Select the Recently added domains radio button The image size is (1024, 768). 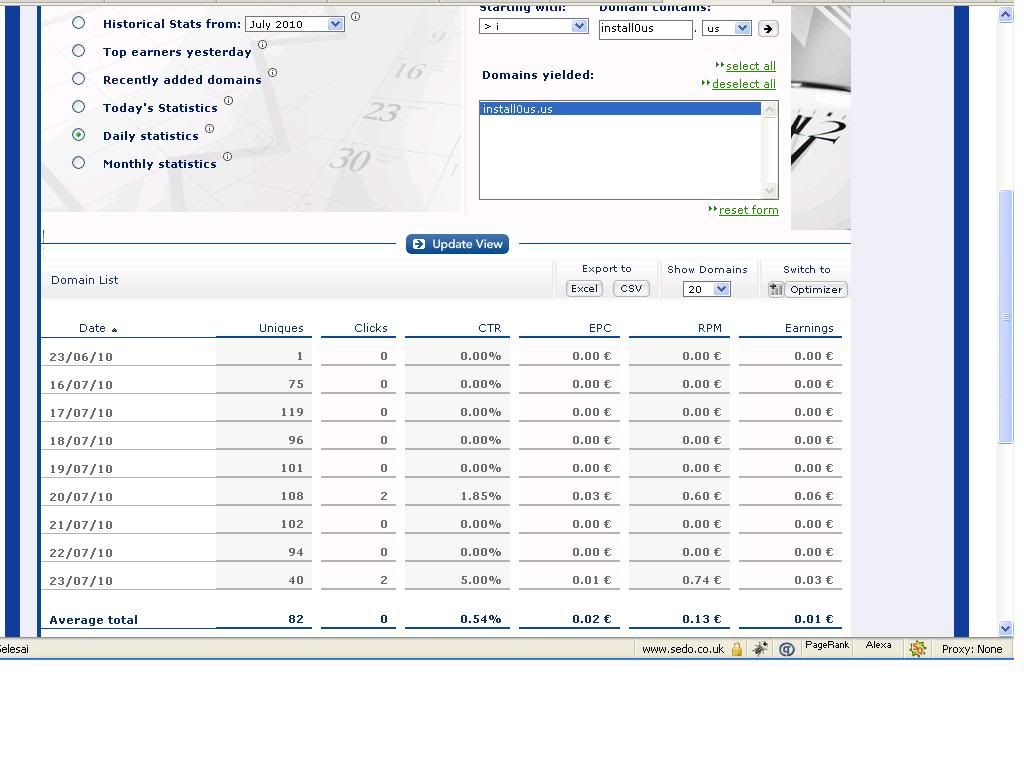(x=79, y=79)
